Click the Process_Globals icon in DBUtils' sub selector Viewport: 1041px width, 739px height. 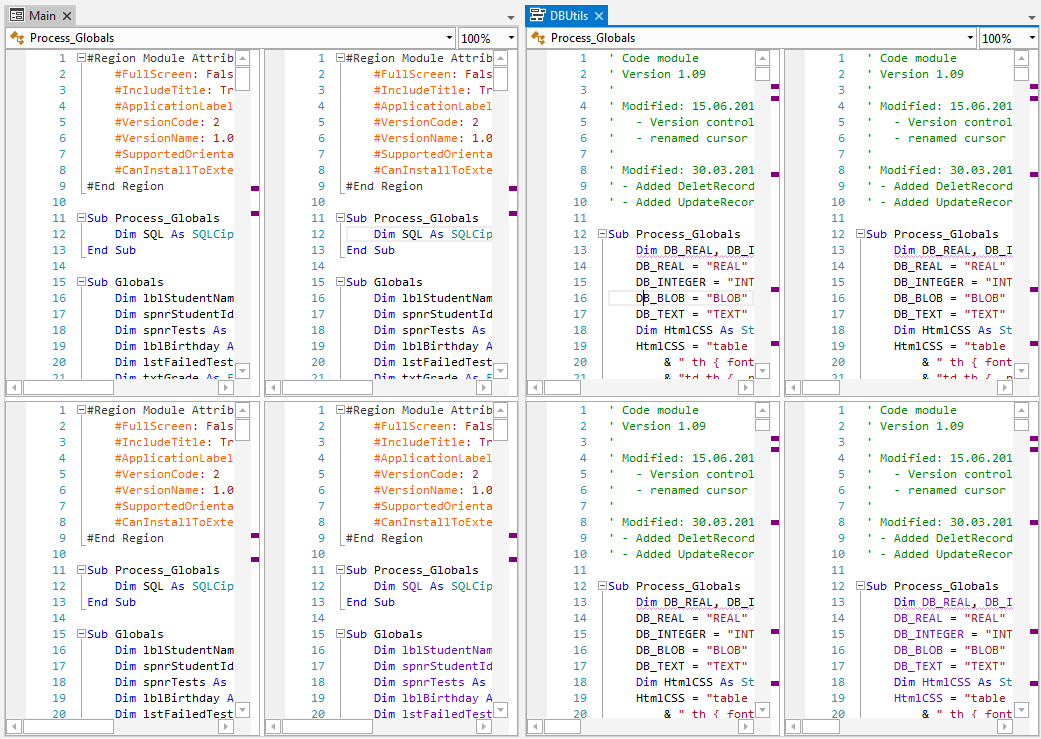point(538,38)
